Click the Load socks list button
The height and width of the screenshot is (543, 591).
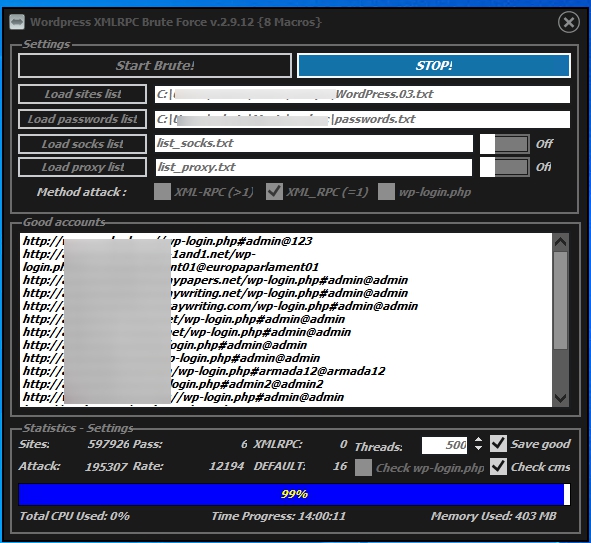point(83,144)
